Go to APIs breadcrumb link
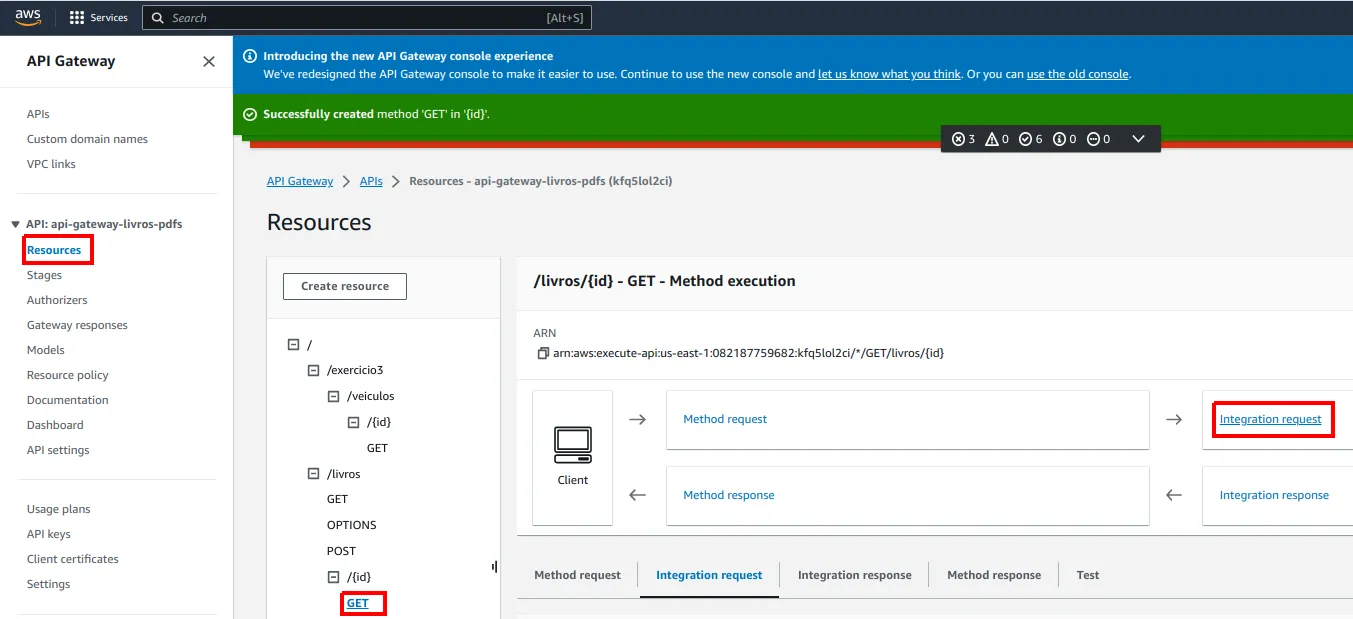This screenshot has width=1353, height=619. (x=371, y=181)
